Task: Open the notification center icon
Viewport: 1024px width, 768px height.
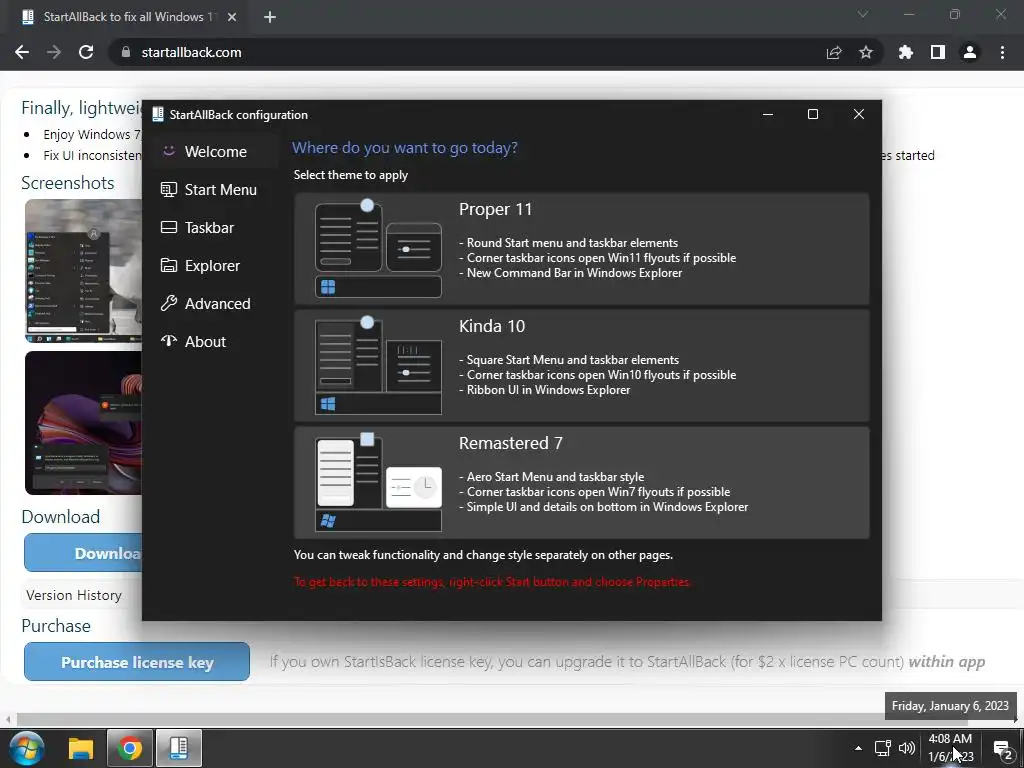Action: point(1002,749)
